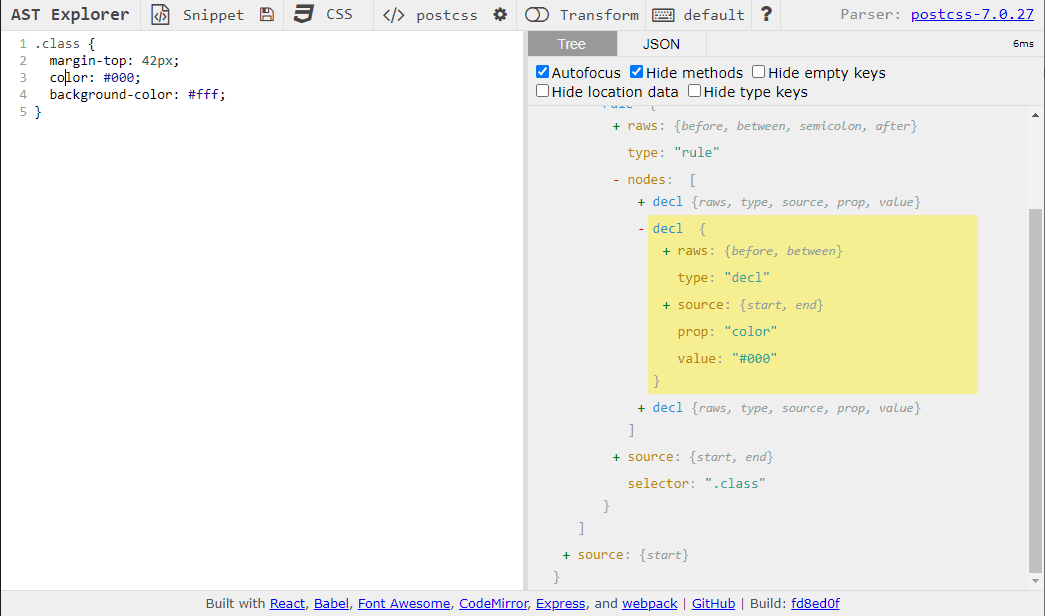Click selector ".class" in tree

tap(735, 484)
